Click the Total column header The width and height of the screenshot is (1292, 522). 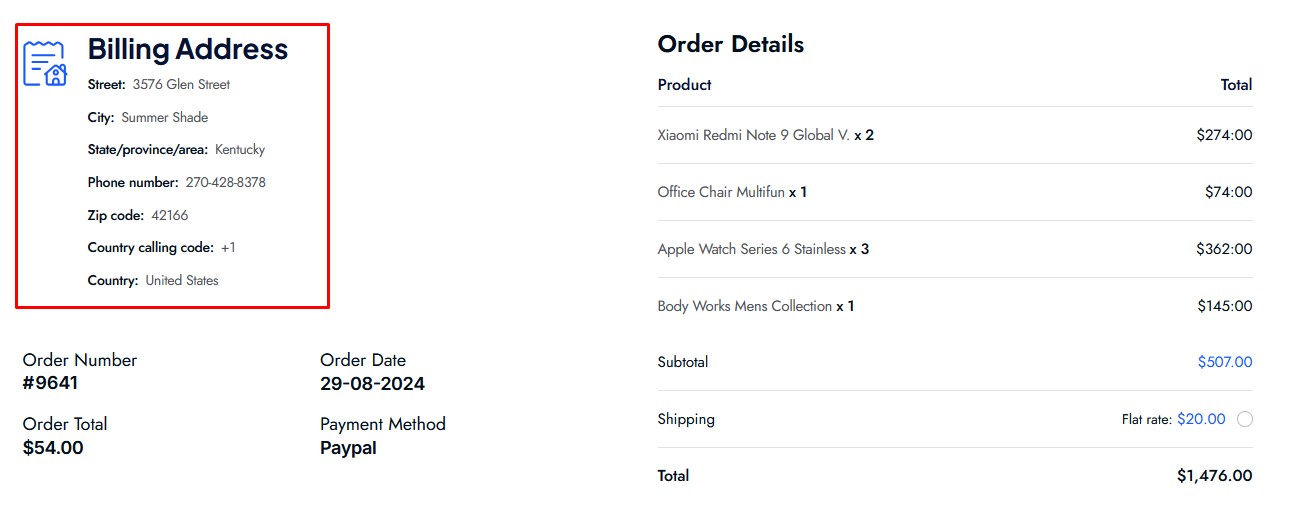coord(1237,85)
